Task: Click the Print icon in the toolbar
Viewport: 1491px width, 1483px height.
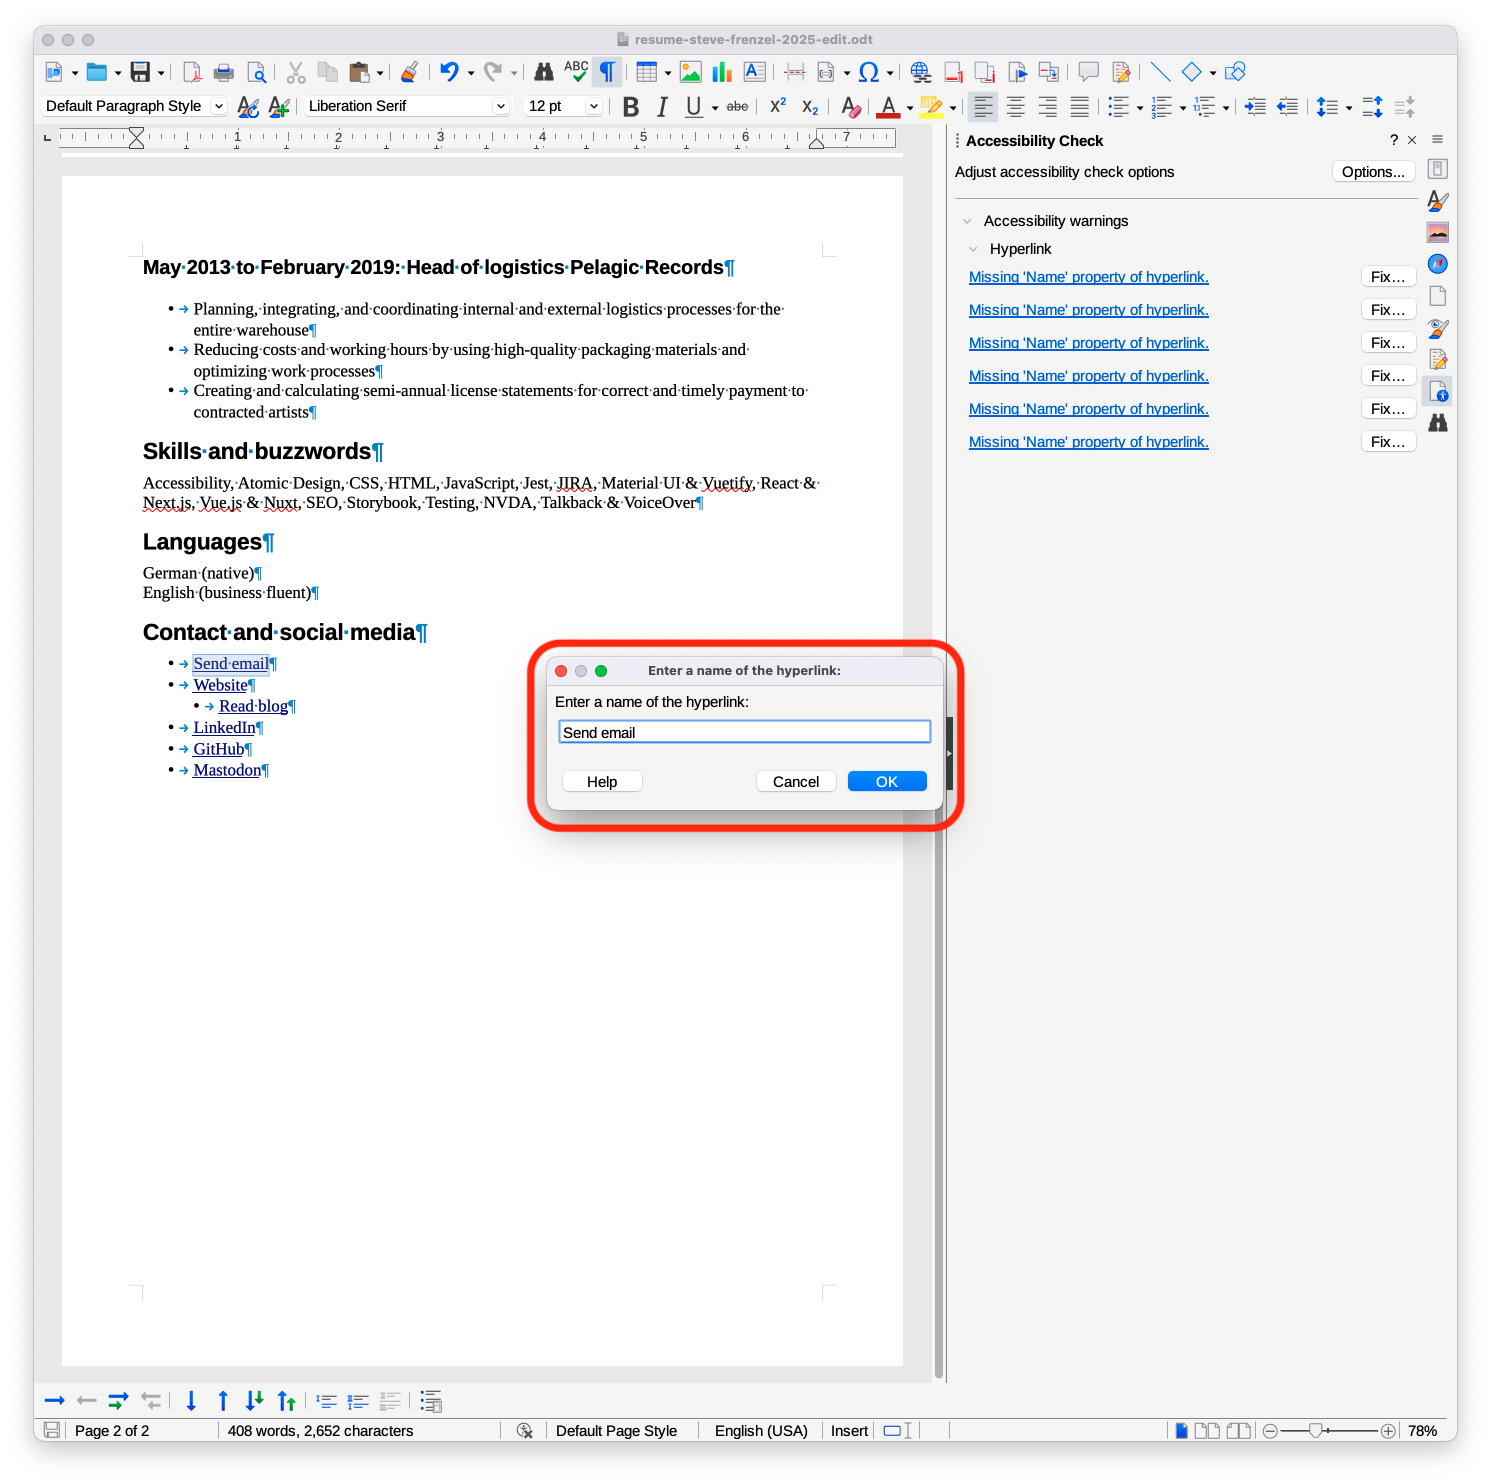Action: tap(224, 72)
